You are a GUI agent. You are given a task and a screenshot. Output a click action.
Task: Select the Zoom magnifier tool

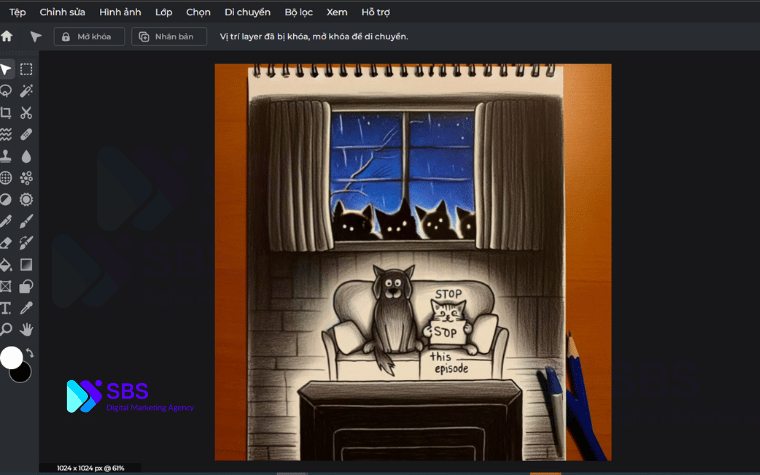(6, 330)
